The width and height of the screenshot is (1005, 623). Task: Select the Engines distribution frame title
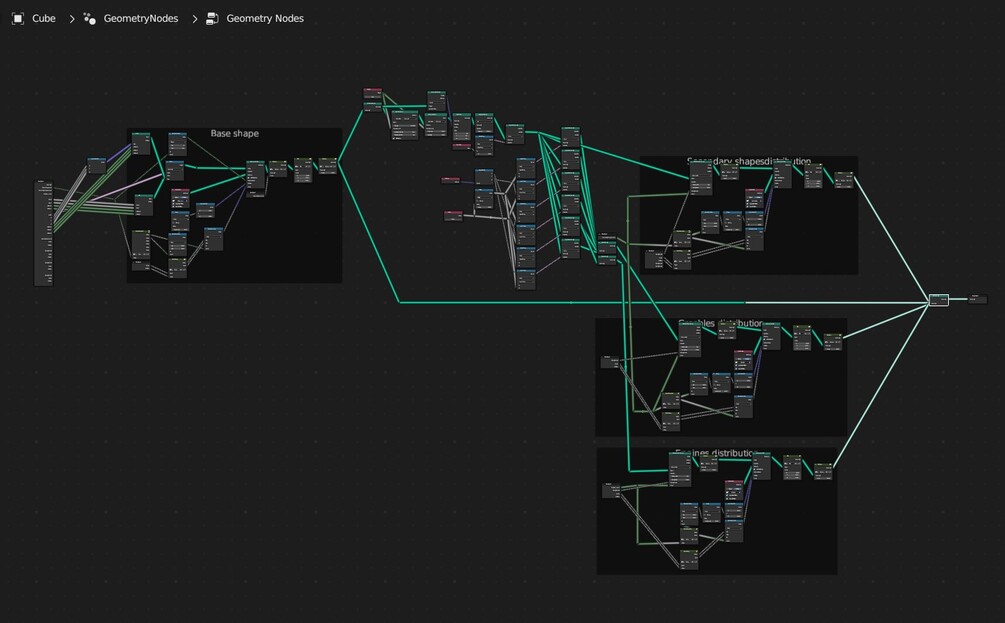(716, 453)
